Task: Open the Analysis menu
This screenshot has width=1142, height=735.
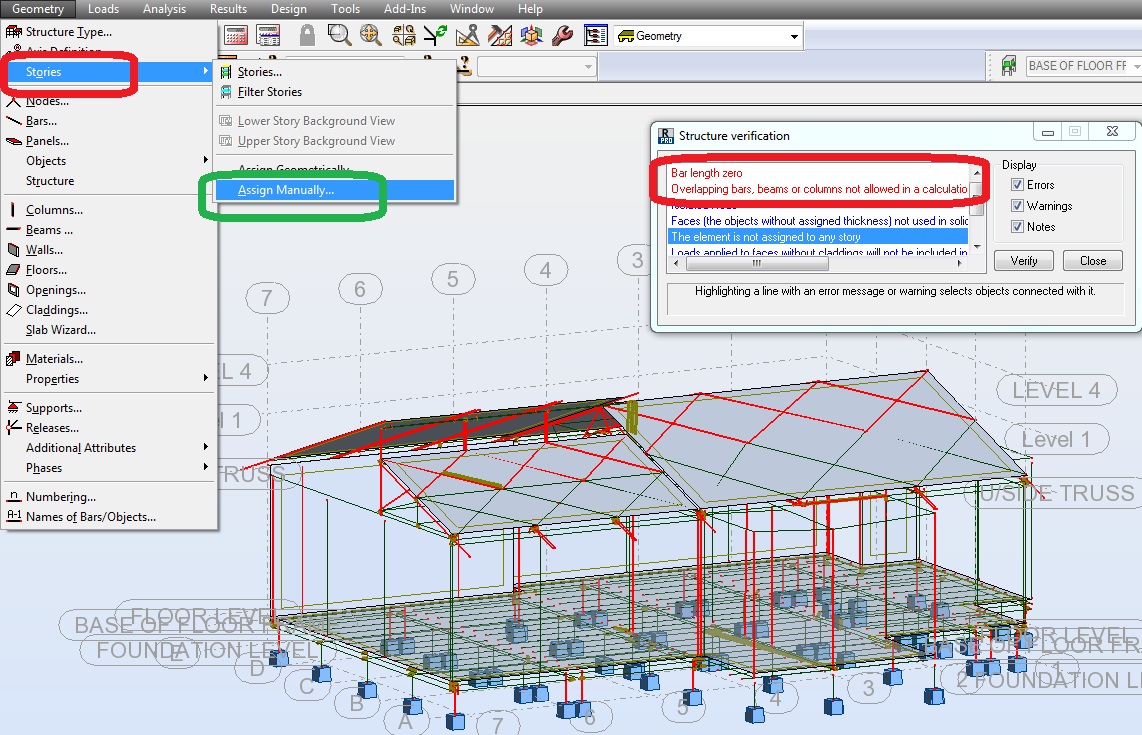Action: (165, 9)
